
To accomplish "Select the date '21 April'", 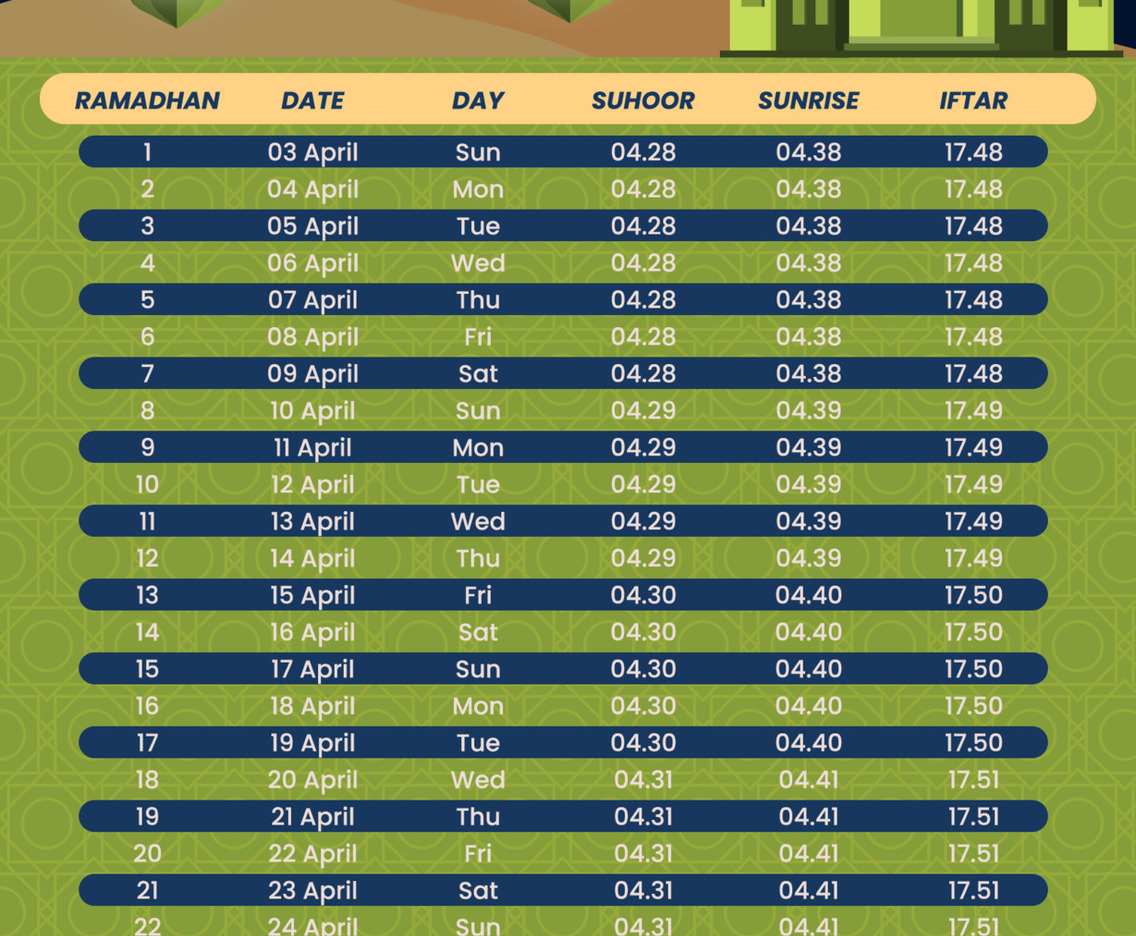I will tap(312, 817).
